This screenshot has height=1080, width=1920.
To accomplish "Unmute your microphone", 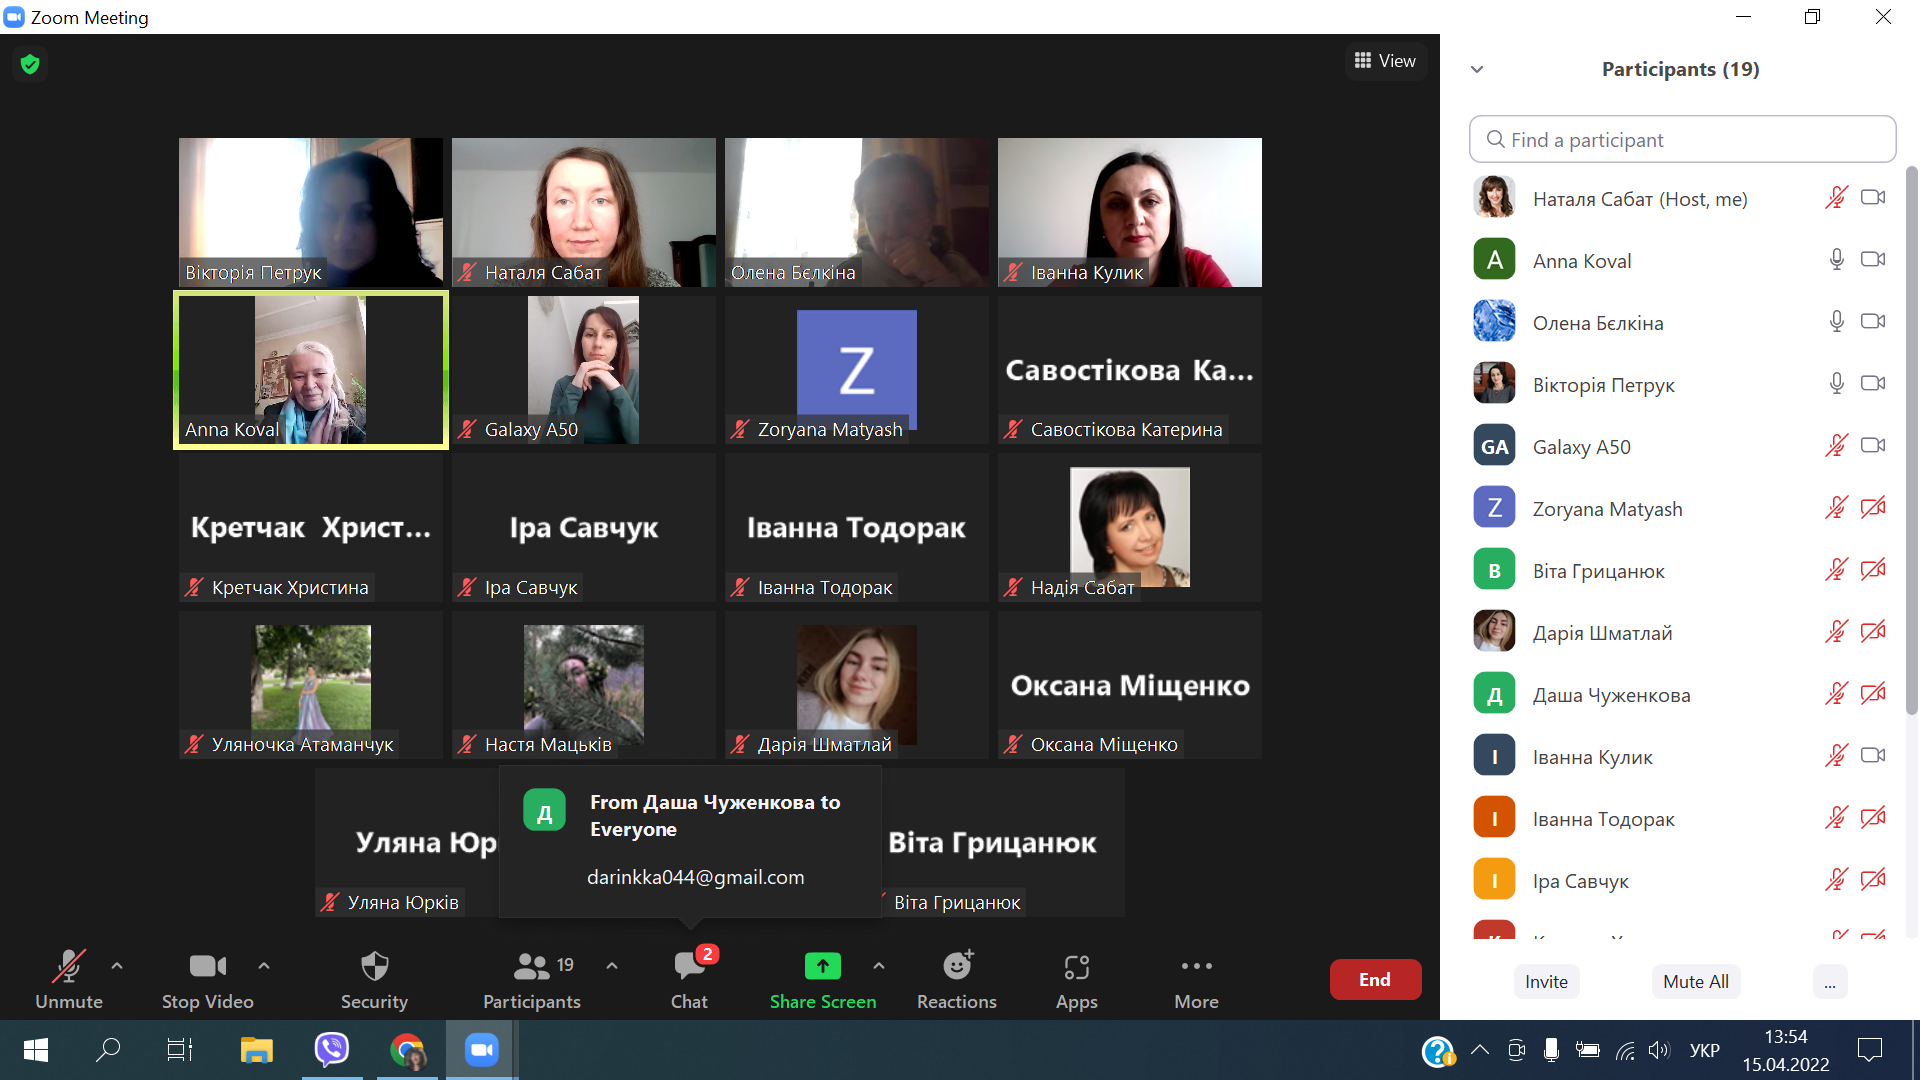I will (x=68, y=967).
